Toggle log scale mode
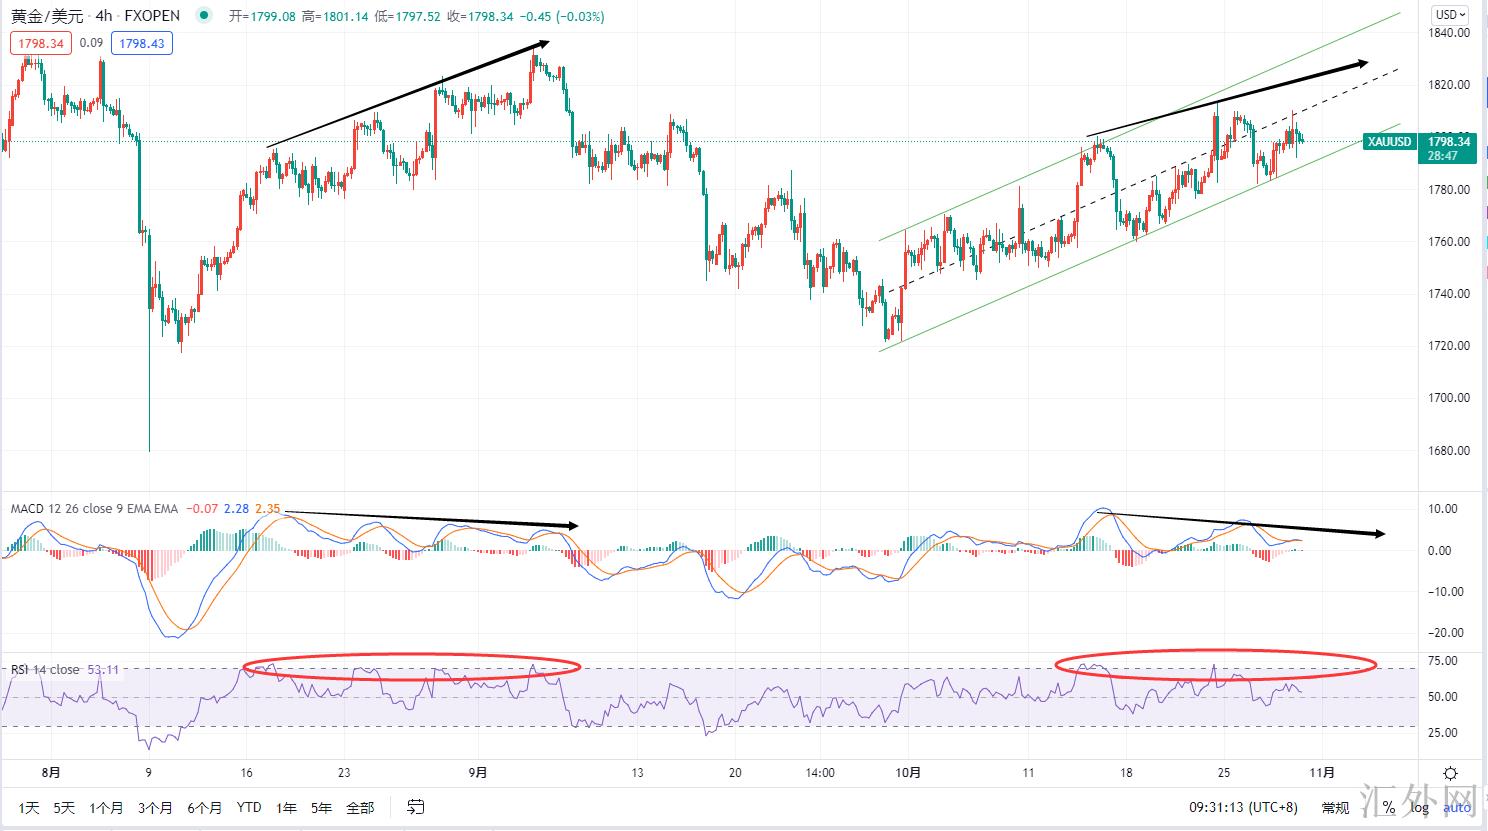This screenshot has width=1488, height=831. tap(1420, 807)
